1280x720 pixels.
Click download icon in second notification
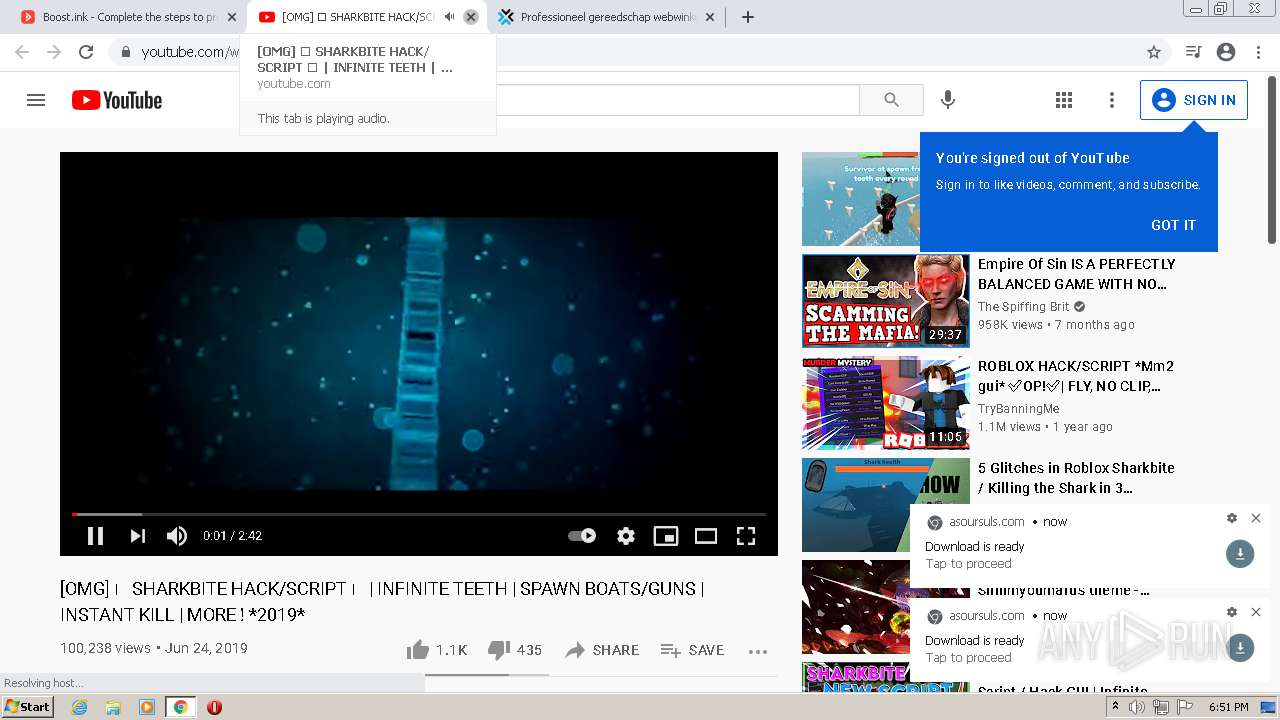(1240, 648)
